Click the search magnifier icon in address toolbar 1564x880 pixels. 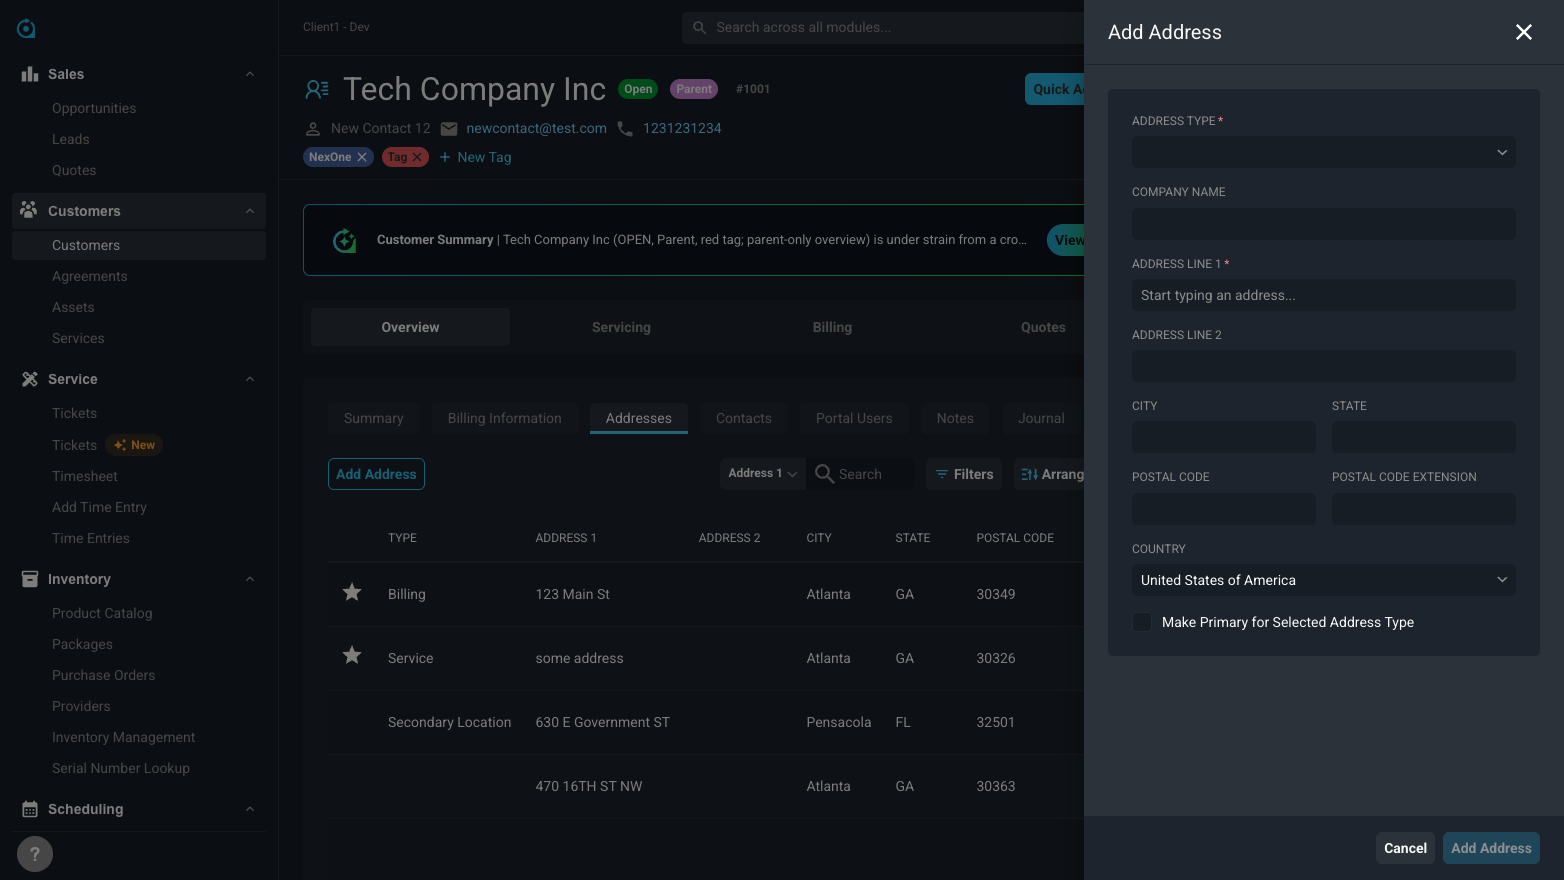824,474
